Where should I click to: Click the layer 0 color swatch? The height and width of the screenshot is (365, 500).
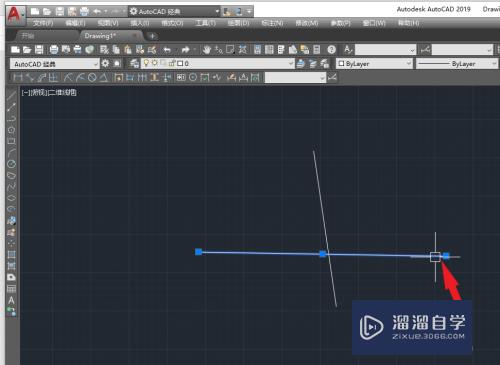coord(180,63)
